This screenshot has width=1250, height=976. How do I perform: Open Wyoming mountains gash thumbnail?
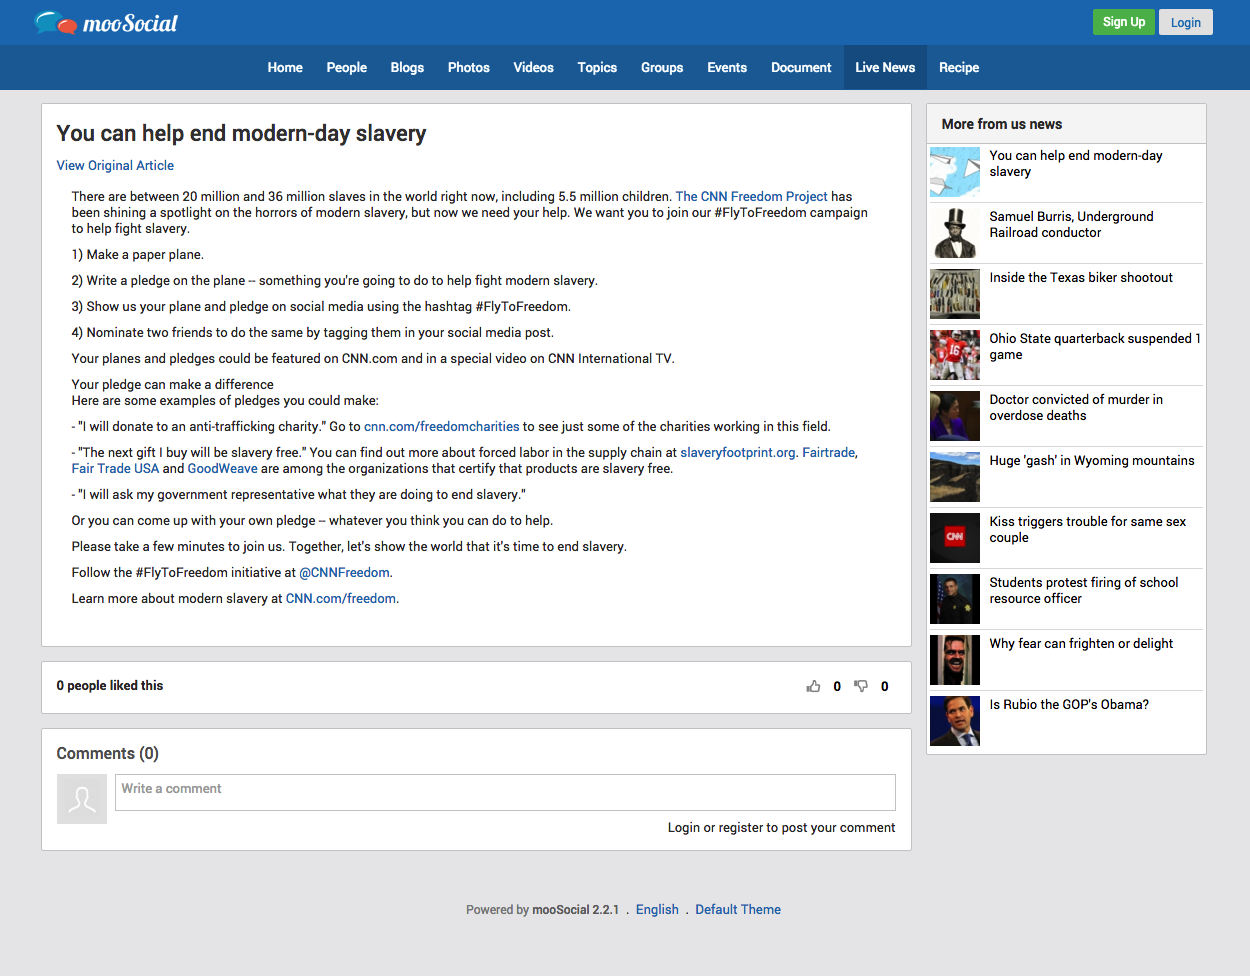tap(955, 477)
